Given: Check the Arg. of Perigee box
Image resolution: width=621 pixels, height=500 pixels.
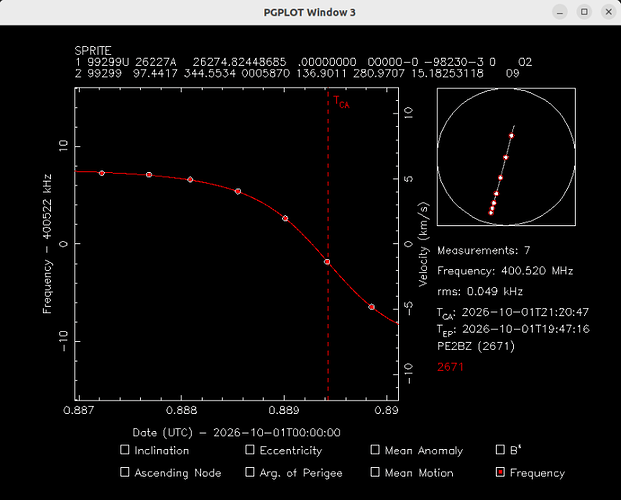Looking at the screenshot, I should pos(250,472).
